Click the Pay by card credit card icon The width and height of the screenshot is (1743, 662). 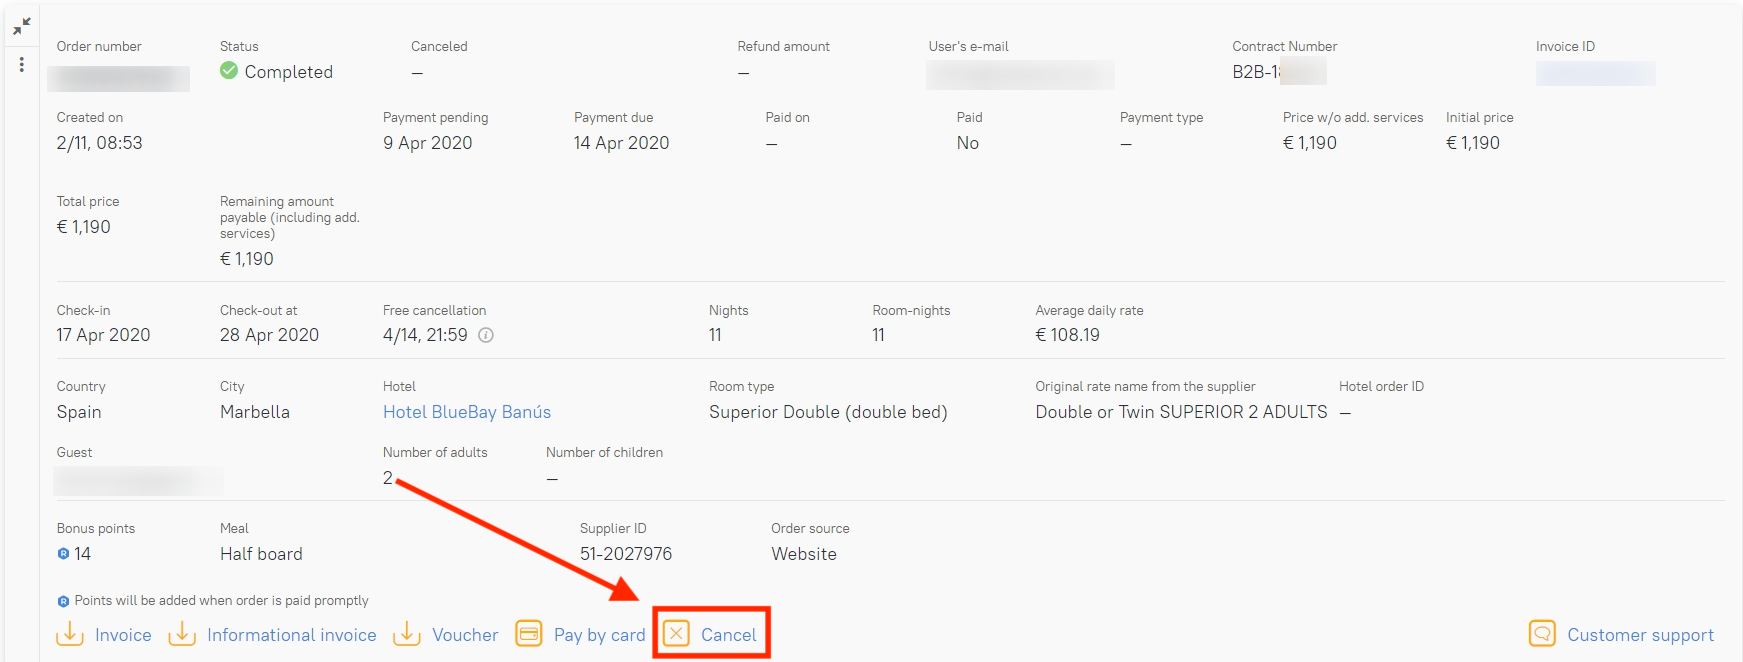pos(529,634)
